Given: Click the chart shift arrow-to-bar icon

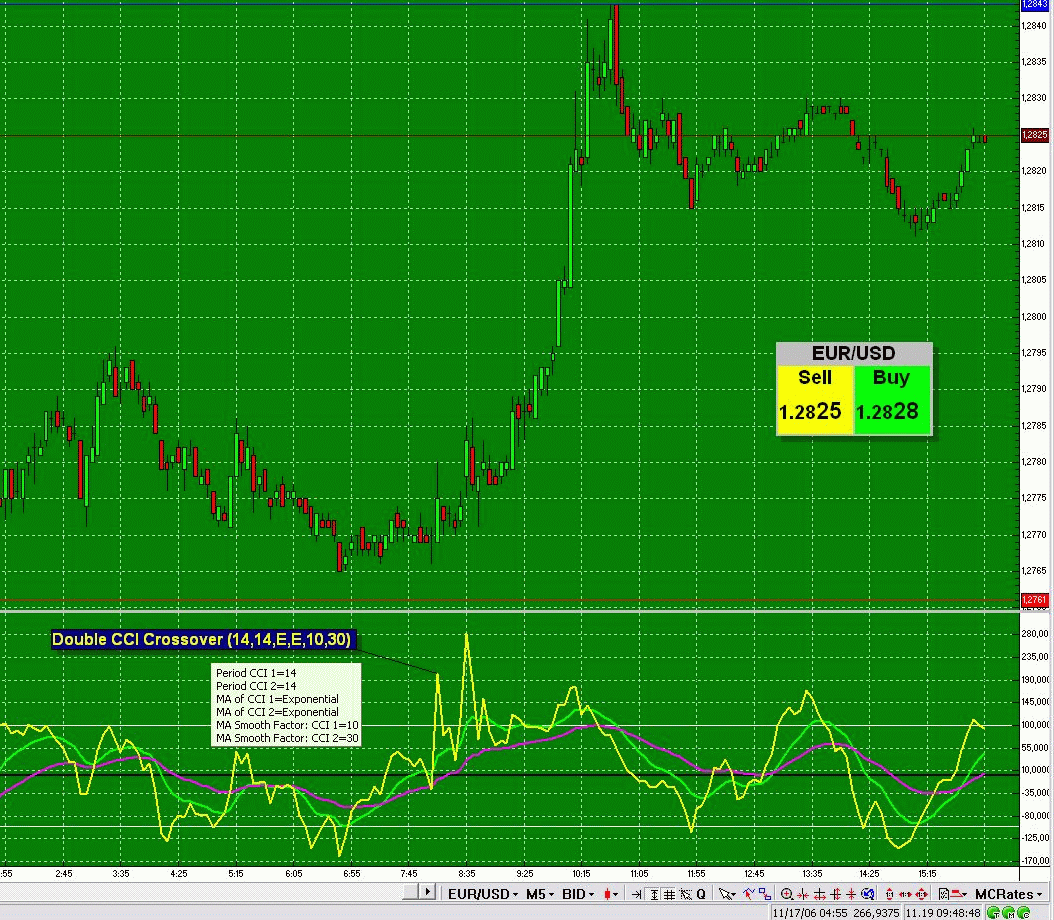Looking at the screenshot, I should [x=637, y=894].
